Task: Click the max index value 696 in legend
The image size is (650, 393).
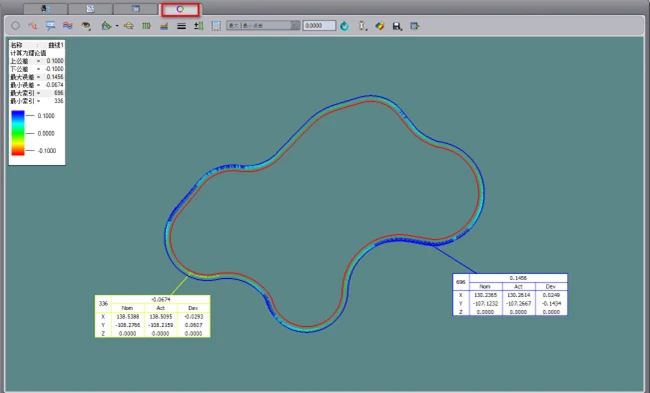Action: point(58,93)
